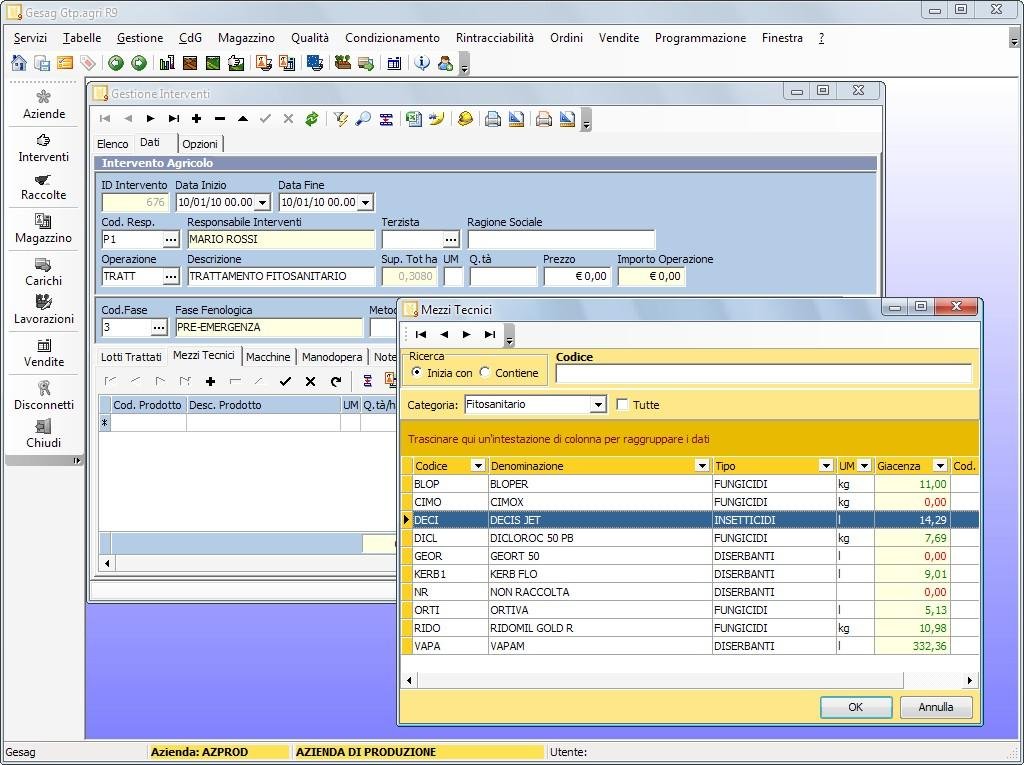Click the OK button in Mezzi Tecnici
Viewport: 1024px width, 765px height.
coord(855,707)
